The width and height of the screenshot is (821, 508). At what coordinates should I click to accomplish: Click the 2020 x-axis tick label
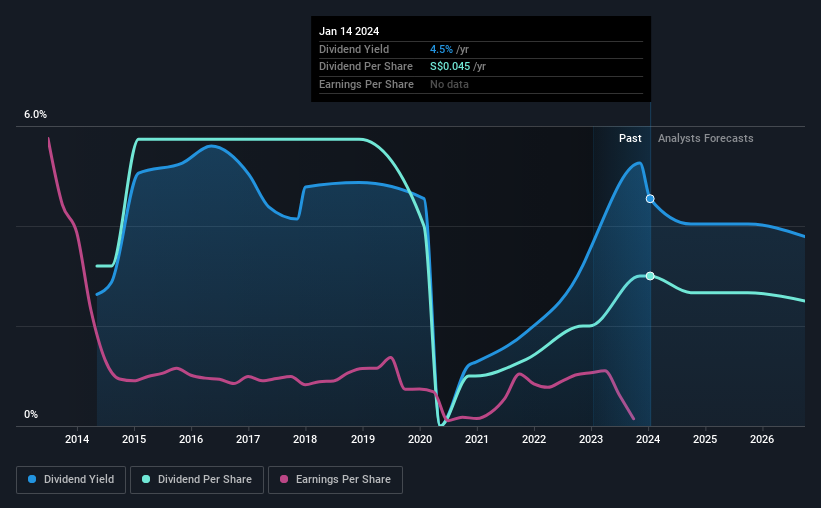(x=420, y=439)
